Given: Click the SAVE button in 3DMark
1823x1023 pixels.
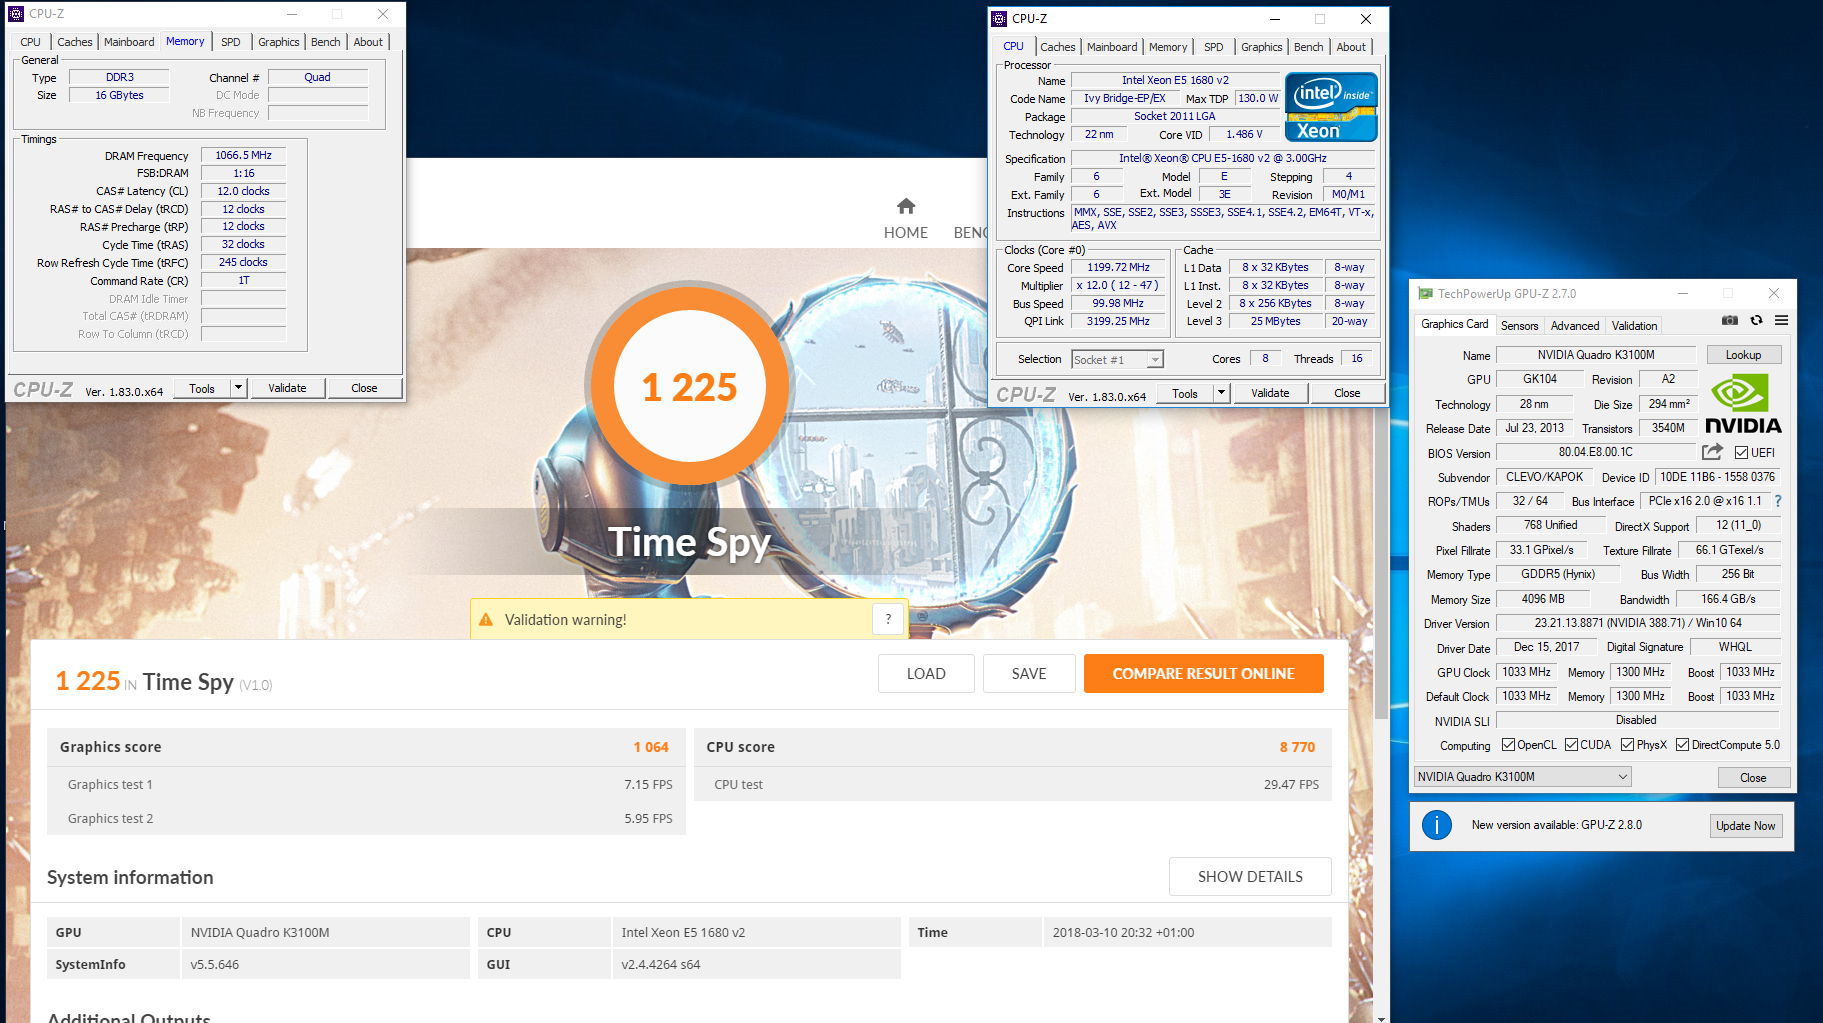Looking at the screenshot, I should tap(1029, 674).
